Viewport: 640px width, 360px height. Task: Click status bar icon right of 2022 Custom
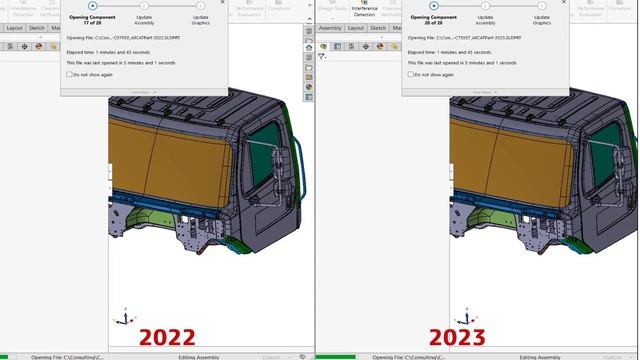click(302, 357)
